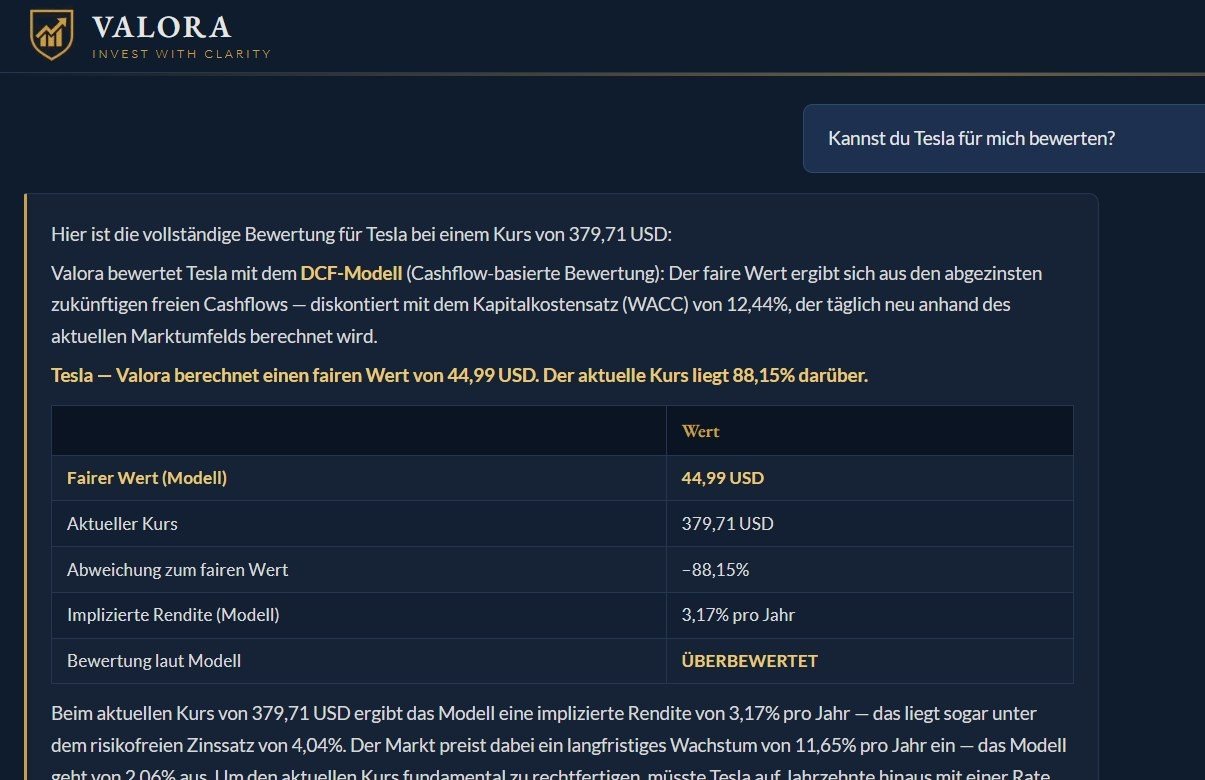Click the Valora shield logo icon
This screenshot has height=780, width=1205.
pos(52,35)
